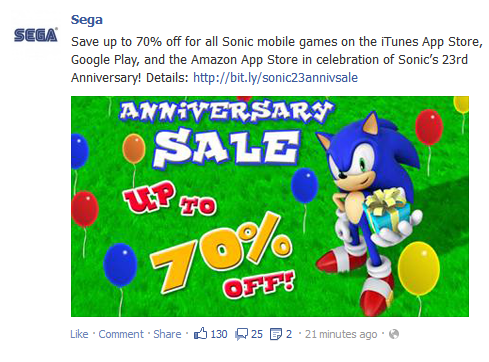Click the shares note icon

276,334
